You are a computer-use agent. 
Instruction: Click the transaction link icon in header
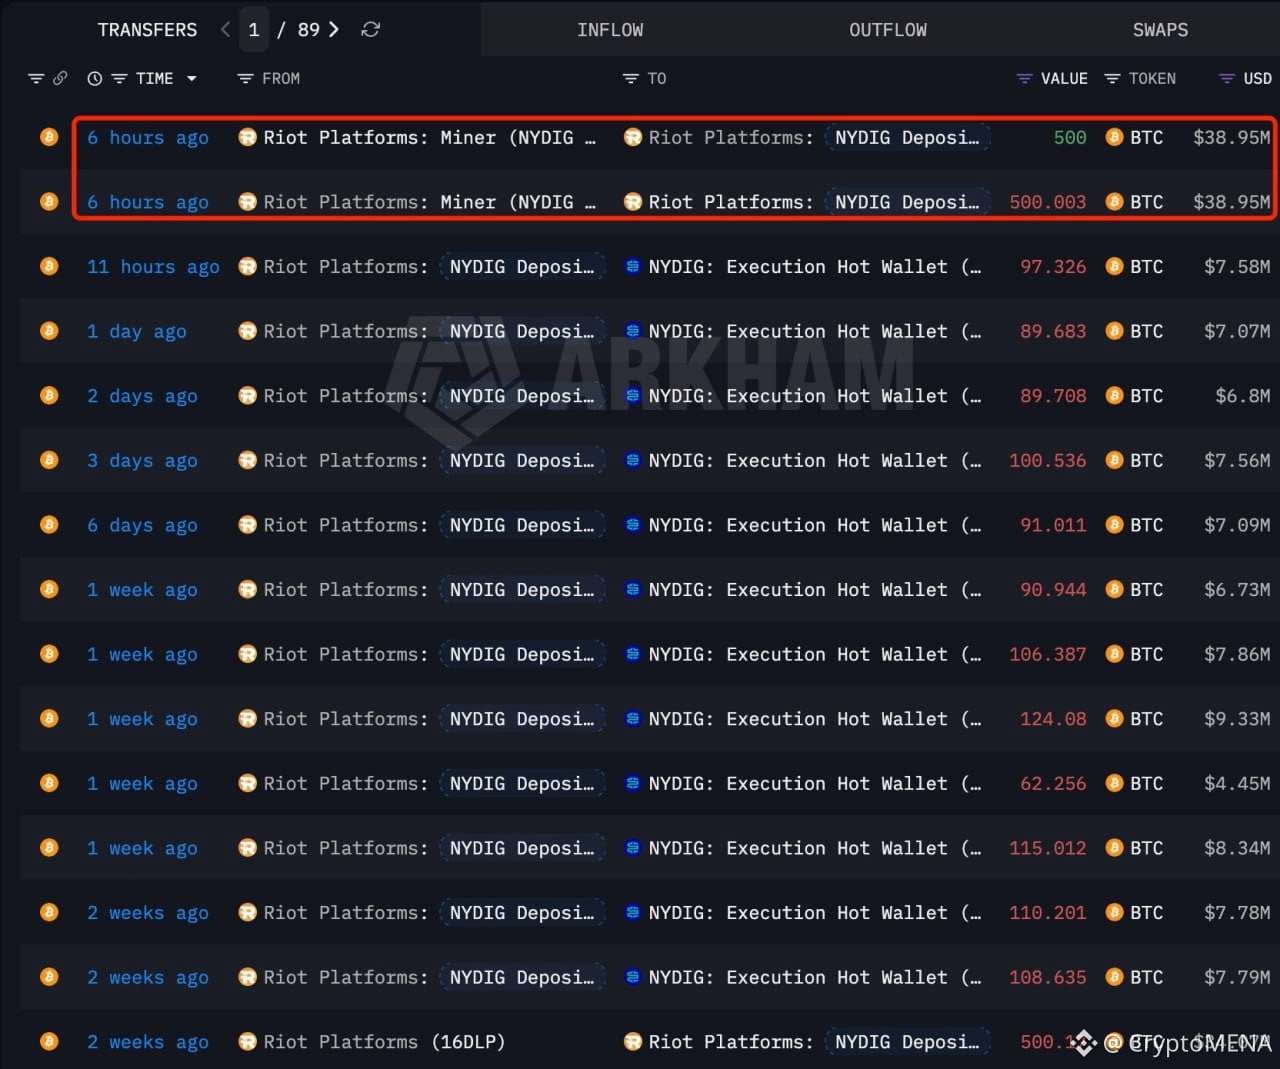60,78
